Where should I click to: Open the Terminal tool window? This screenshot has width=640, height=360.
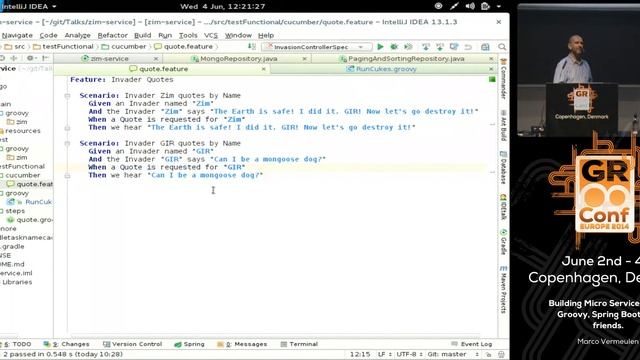tap(299, 344)
